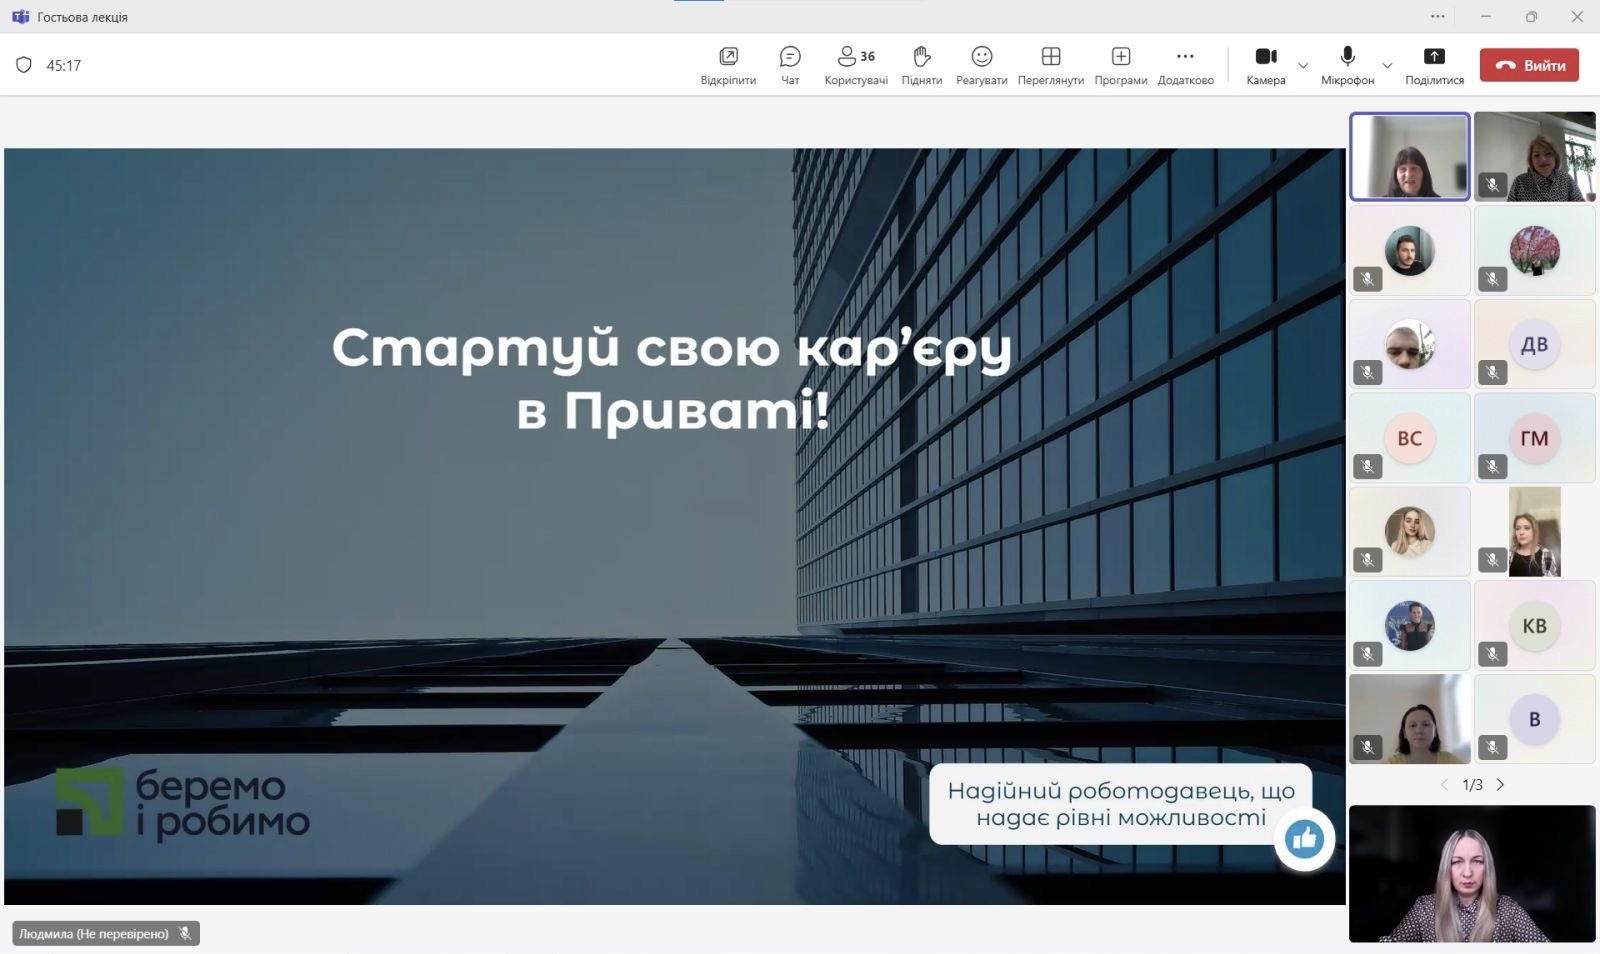Toggle the Мікрофон mute state
The height and width of the screenshot is (954, 1600).
point(1347,65)
